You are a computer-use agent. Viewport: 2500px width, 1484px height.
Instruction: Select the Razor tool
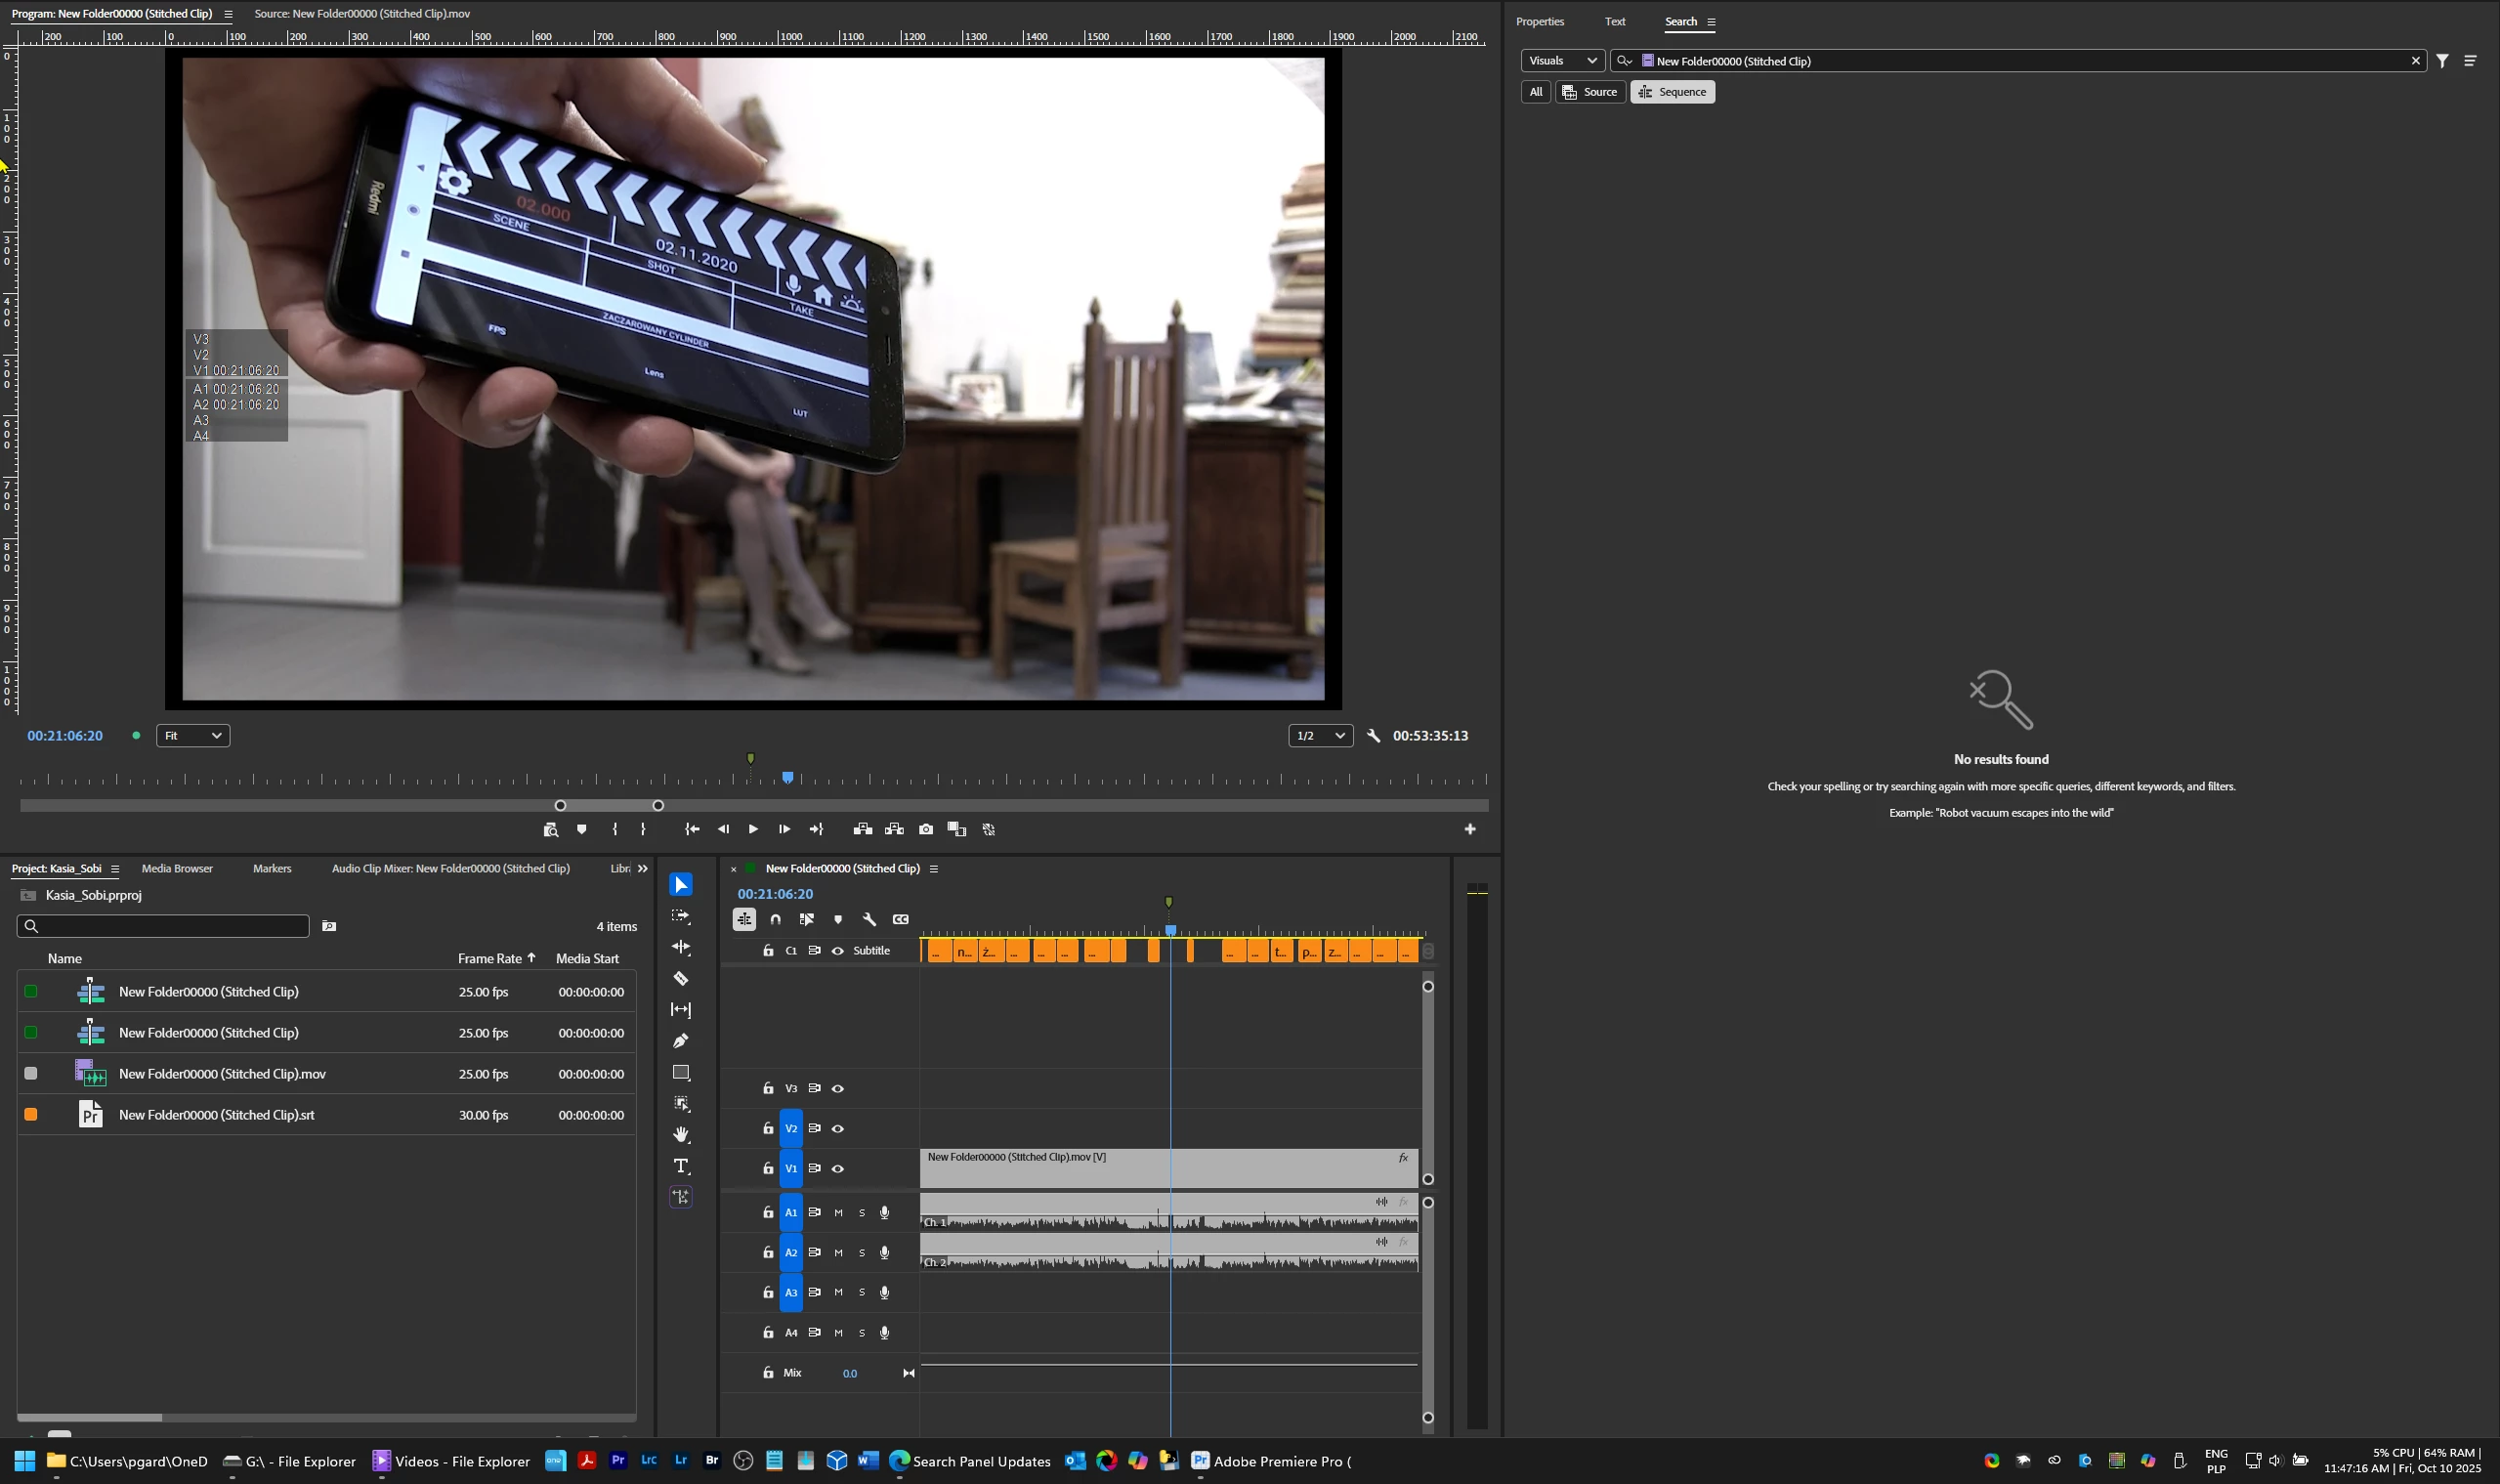click(681, 979)
